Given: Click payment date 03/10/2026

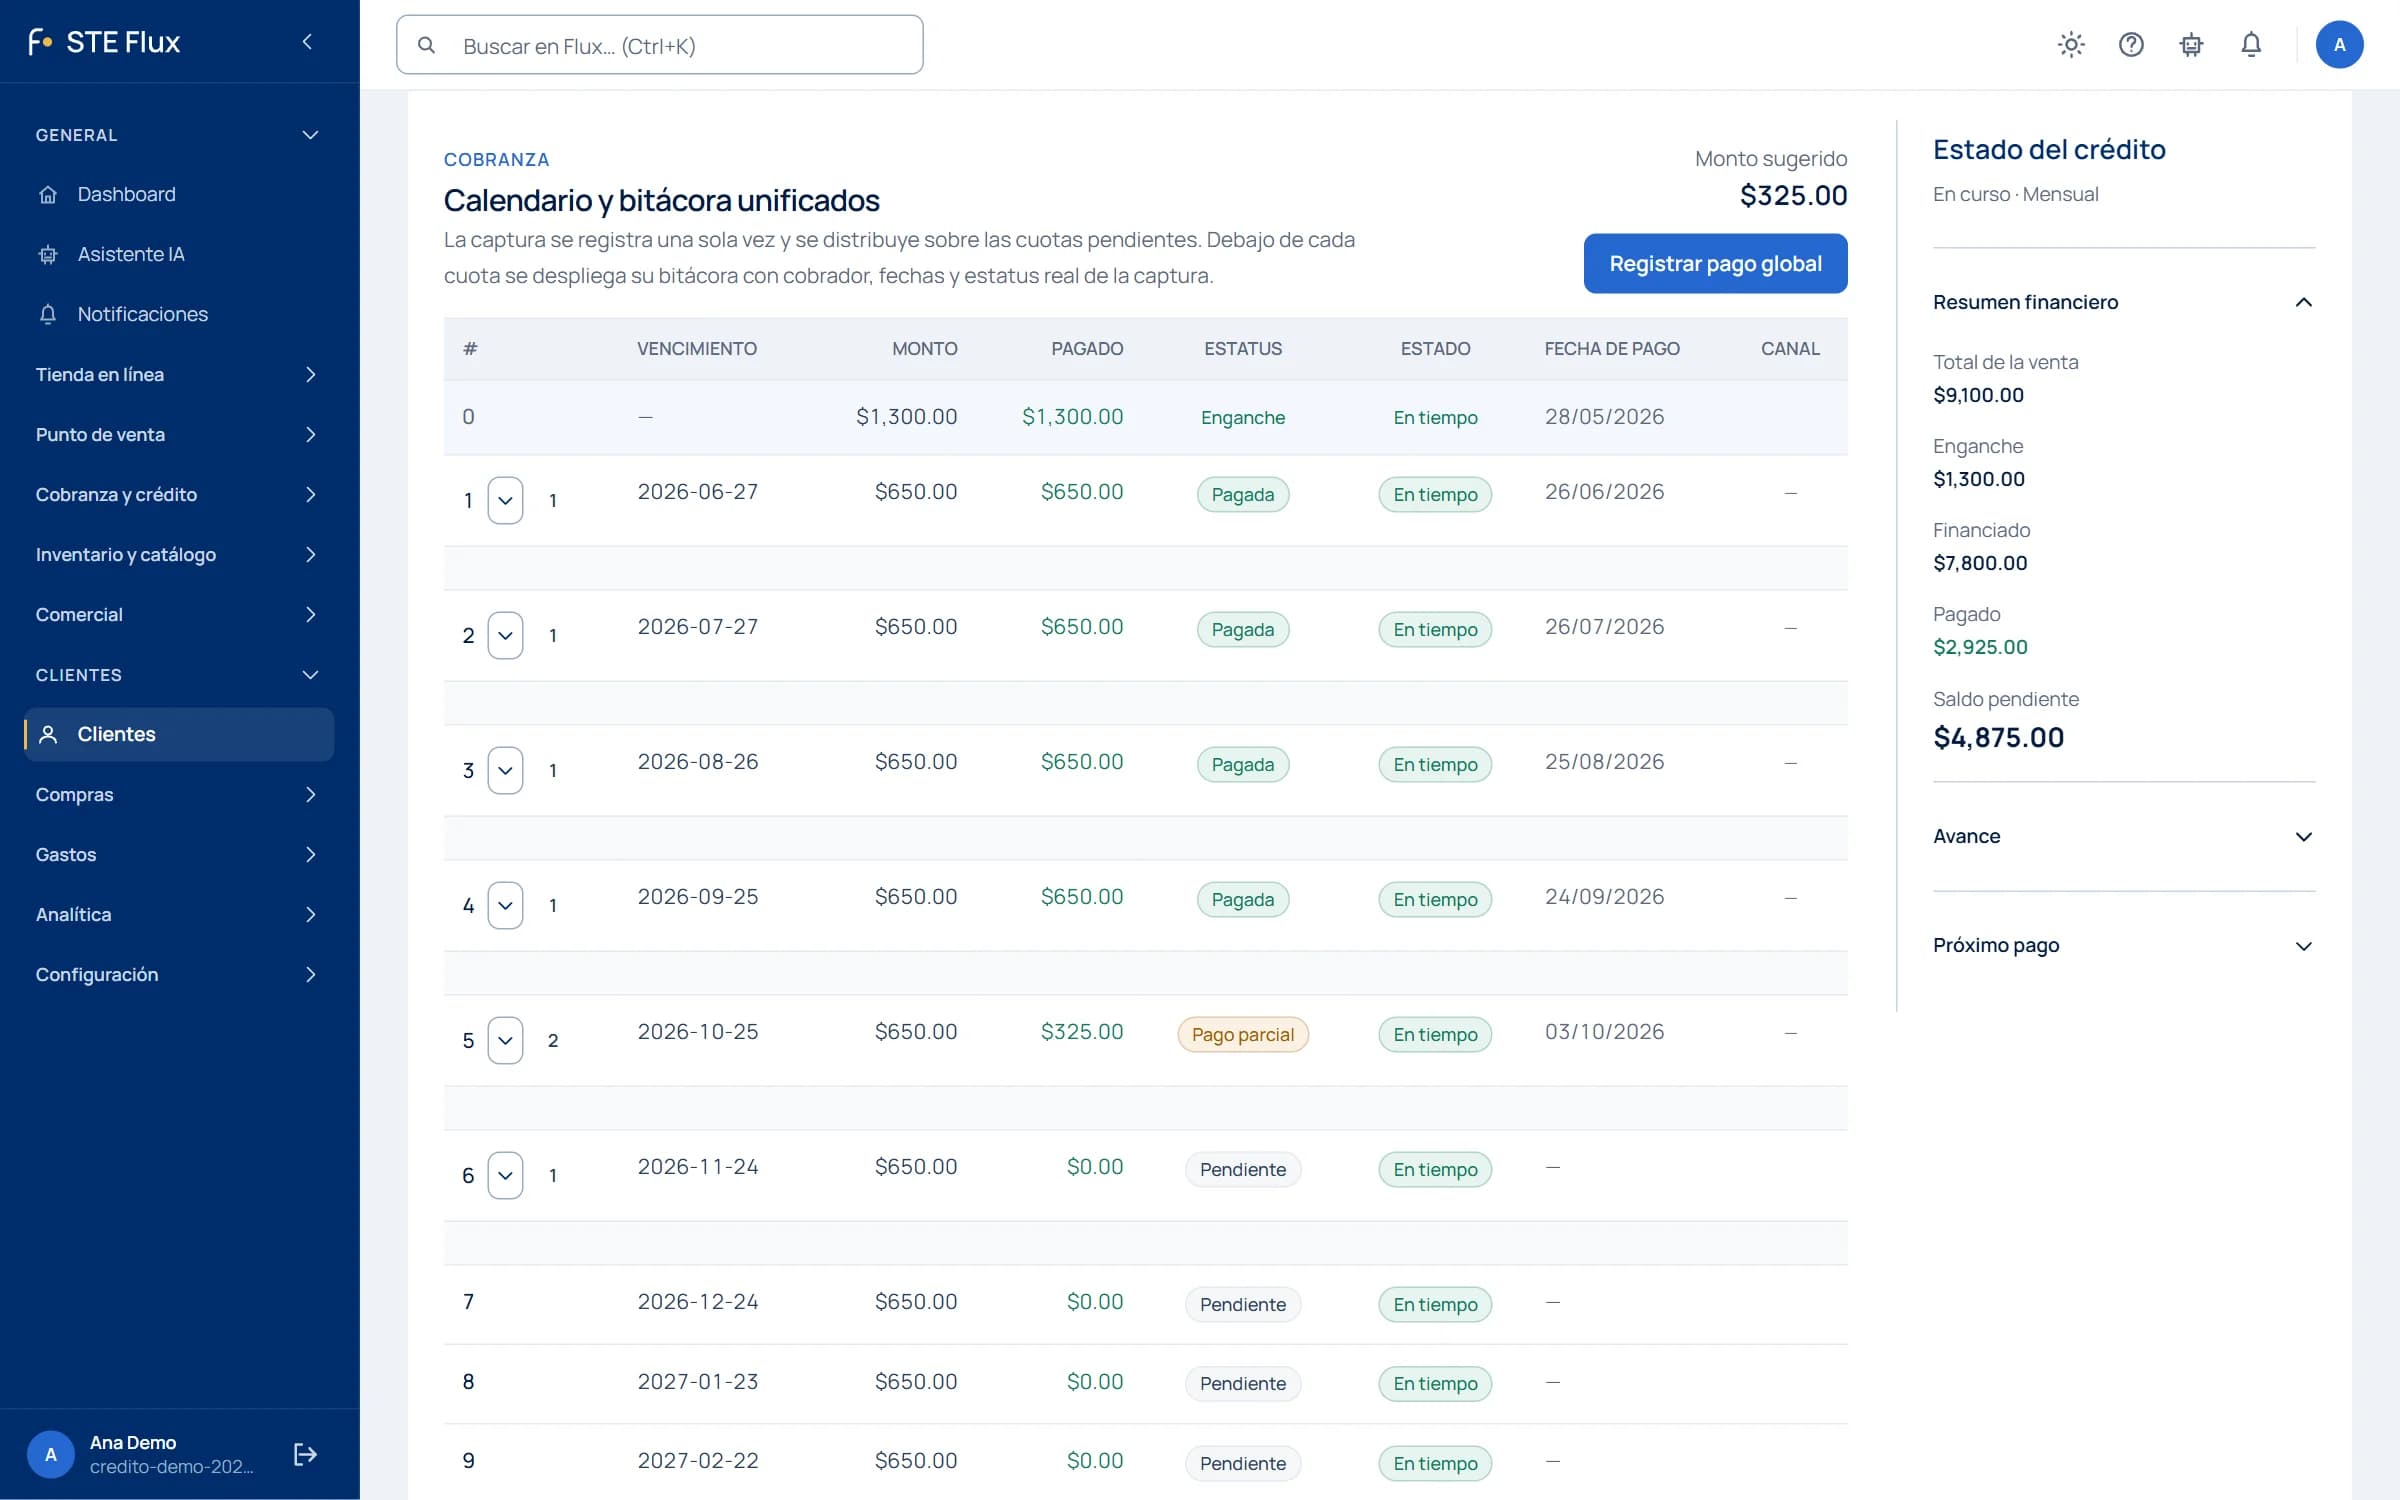Looking at the screenshot, I should tap(1604, 1031).
